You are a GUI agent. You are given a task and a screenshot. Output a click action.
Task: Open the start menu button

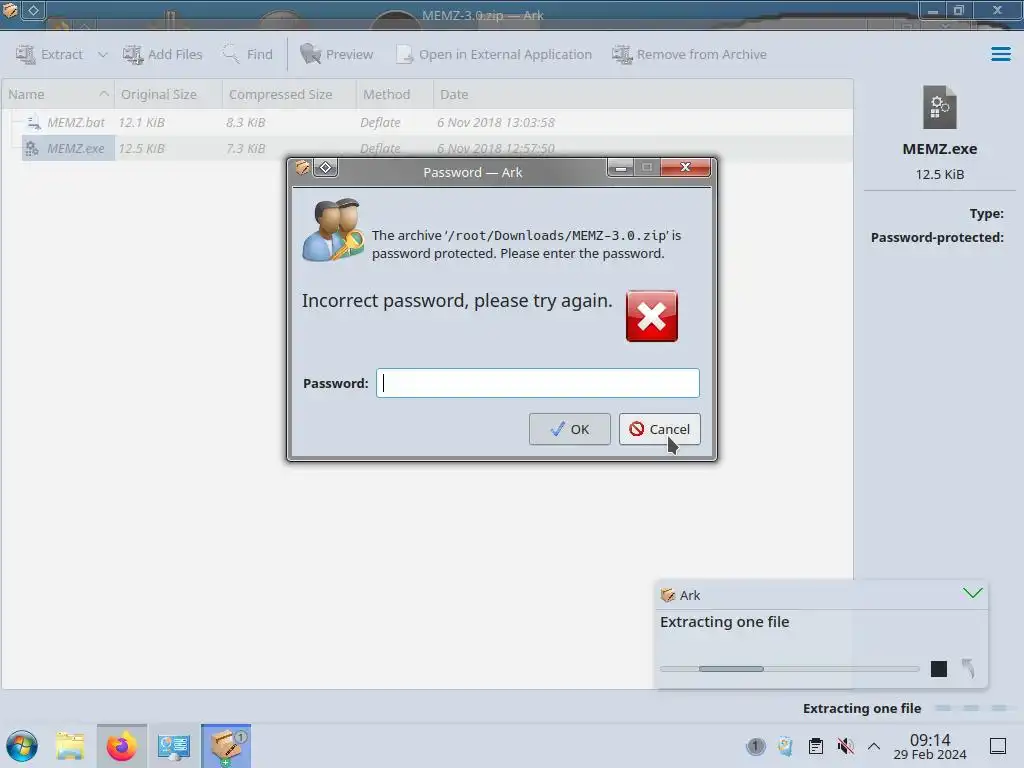coord(22,746)
